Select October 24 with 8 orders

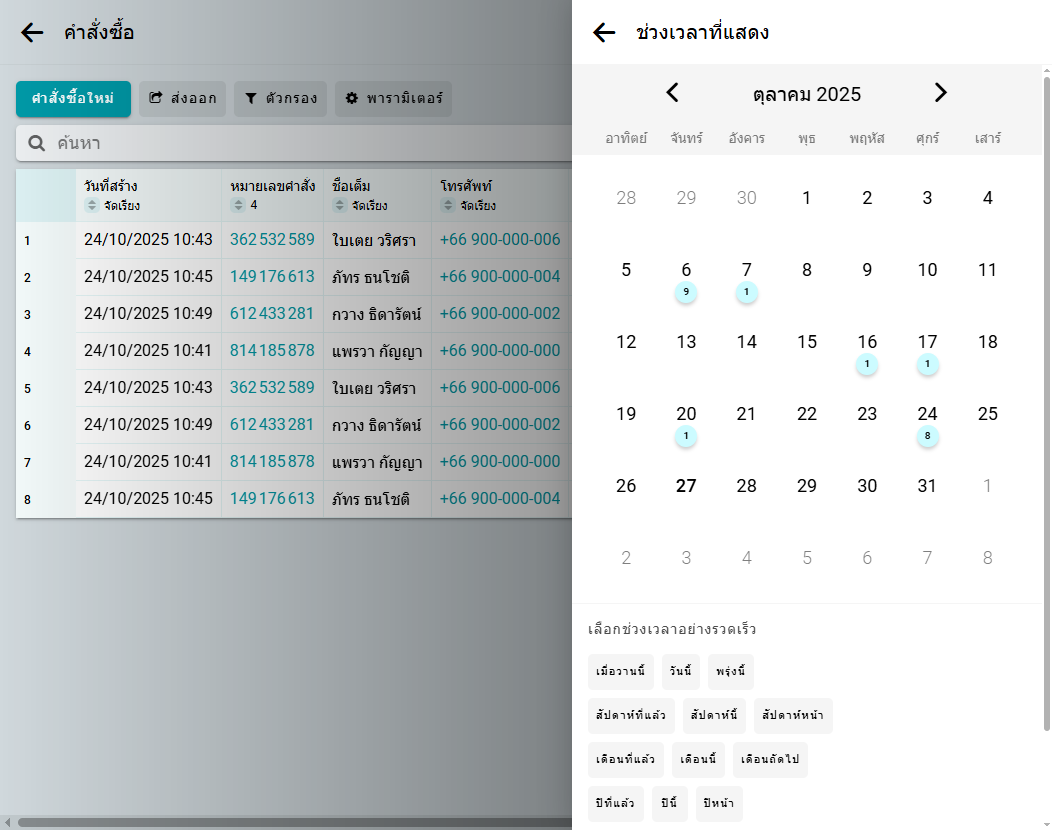(927, 415)
